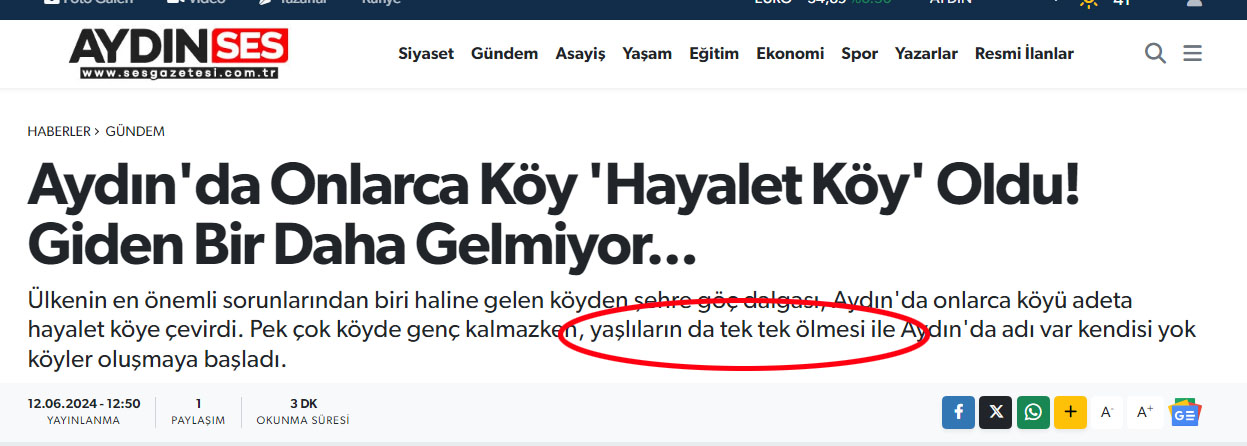The image size is (1247, 446).
Task: Open the Asayiş section
Action: [581, 54]
